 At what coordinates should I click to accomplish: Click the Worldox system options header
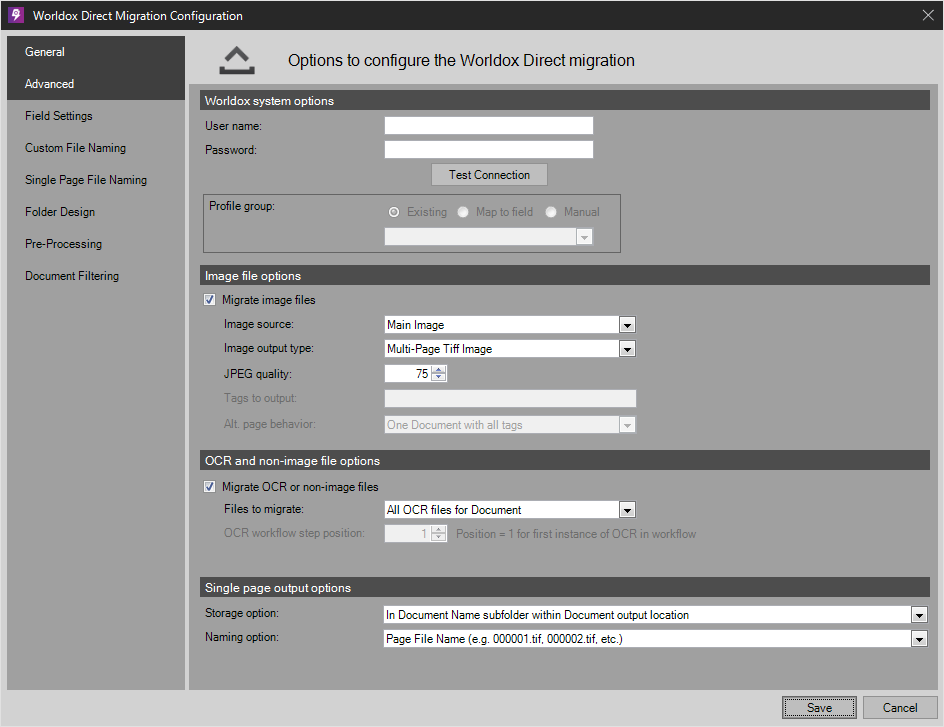coord(565,101)
